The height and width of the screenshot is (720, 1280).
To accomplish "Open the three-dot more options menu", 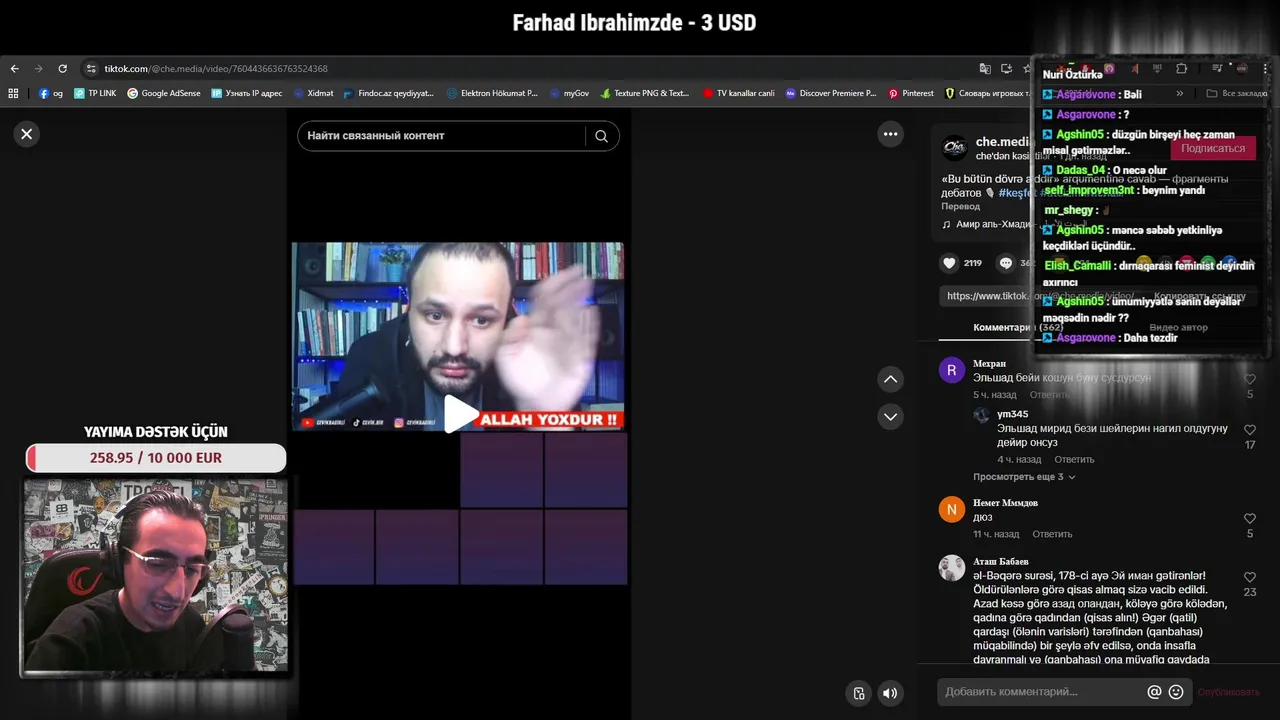I will pyautogui.click(x=890, y=134).
